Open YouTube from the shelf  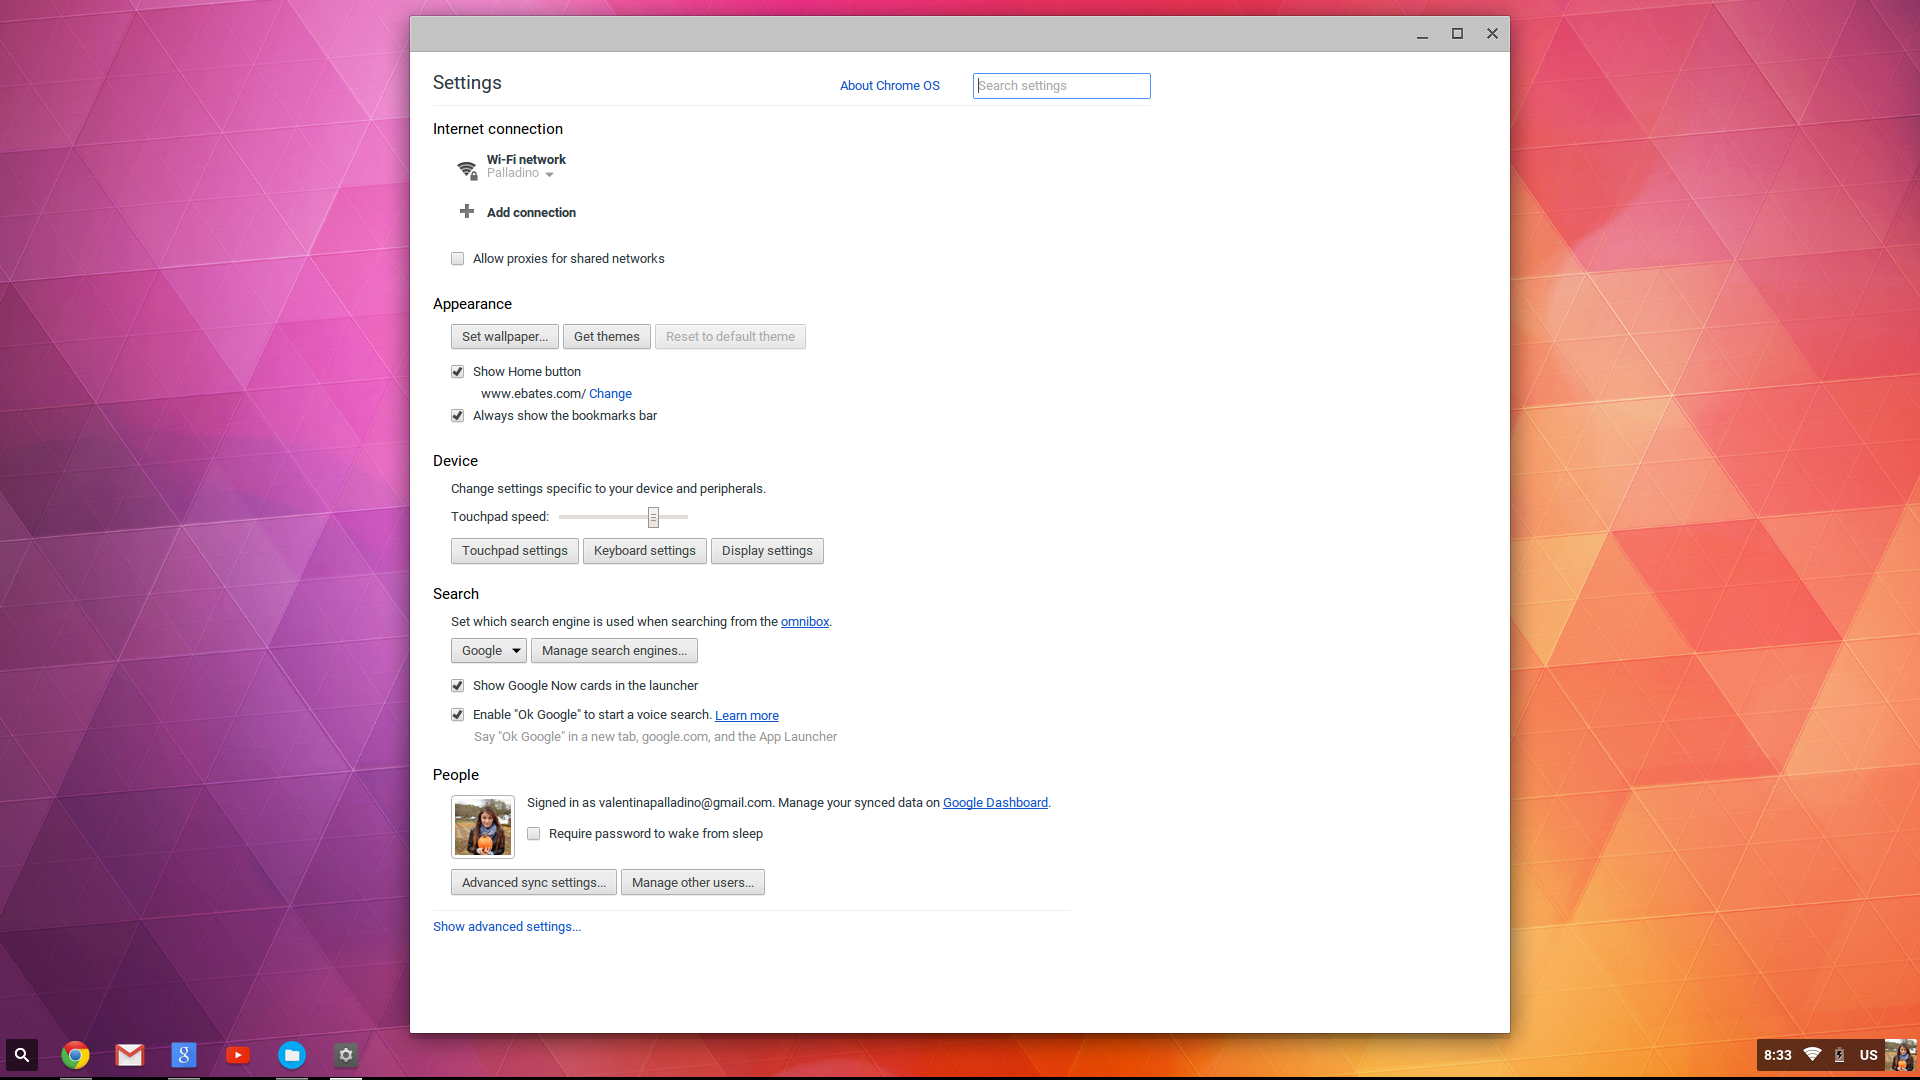pyautogui.click(x=237, y=1055)
